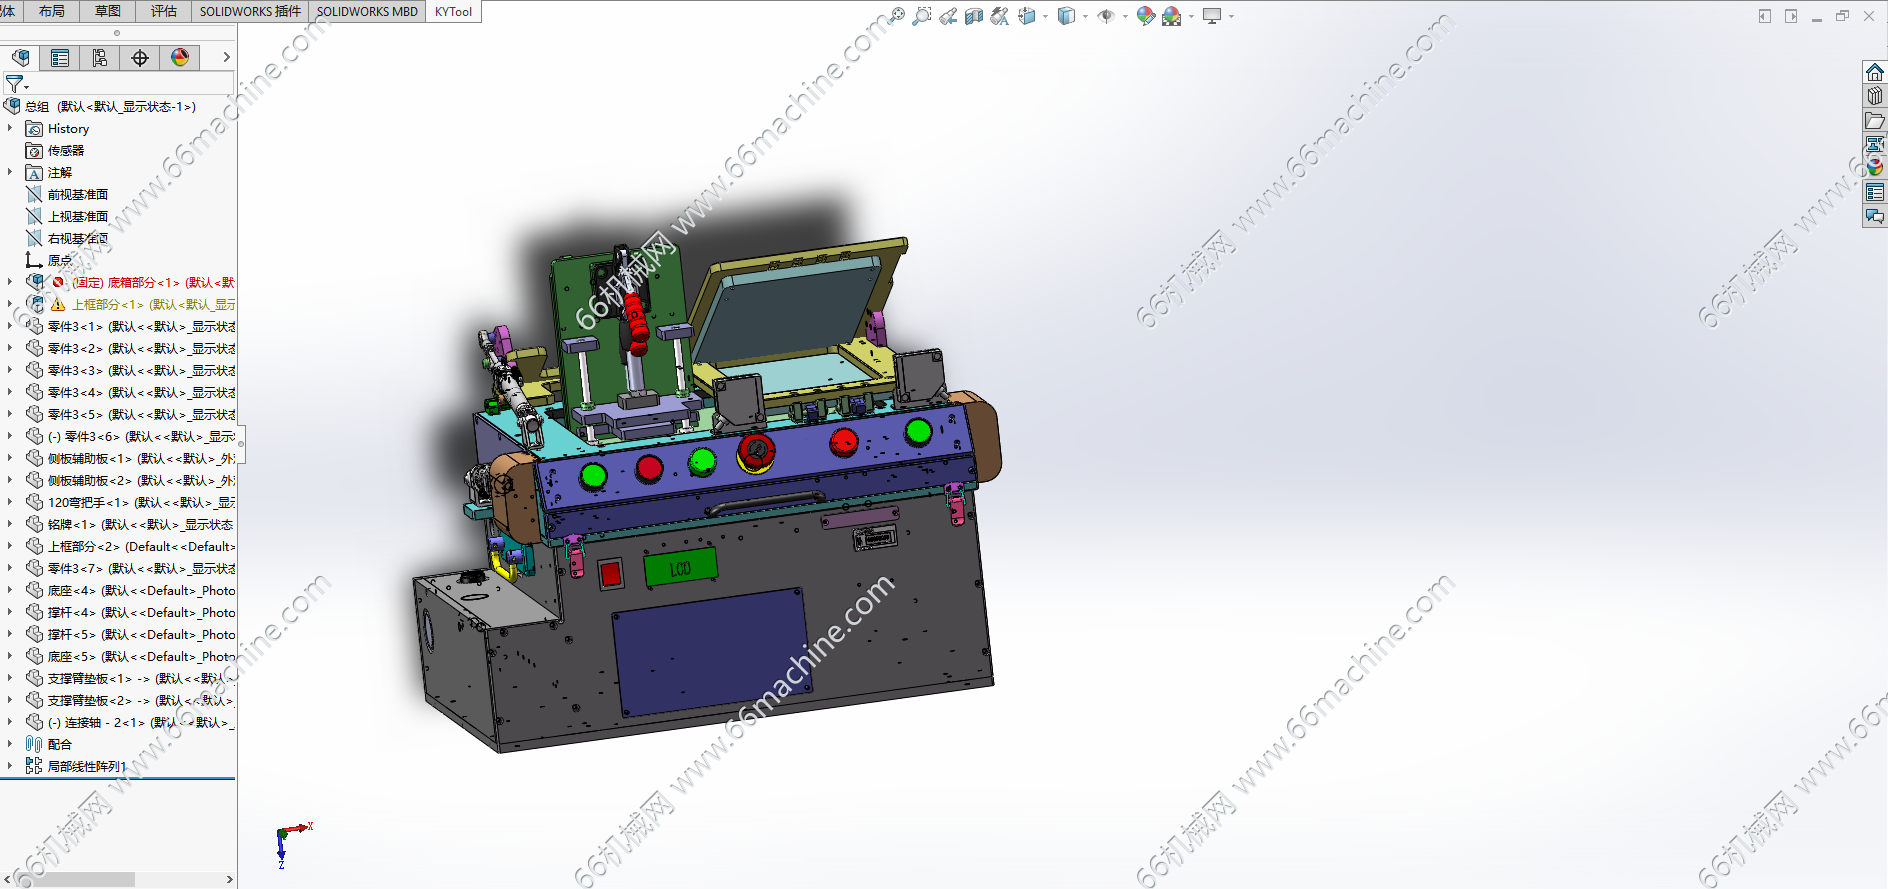Select 底座<4> component
Screen dimensions: 1888x889
(x=130, y=590)
